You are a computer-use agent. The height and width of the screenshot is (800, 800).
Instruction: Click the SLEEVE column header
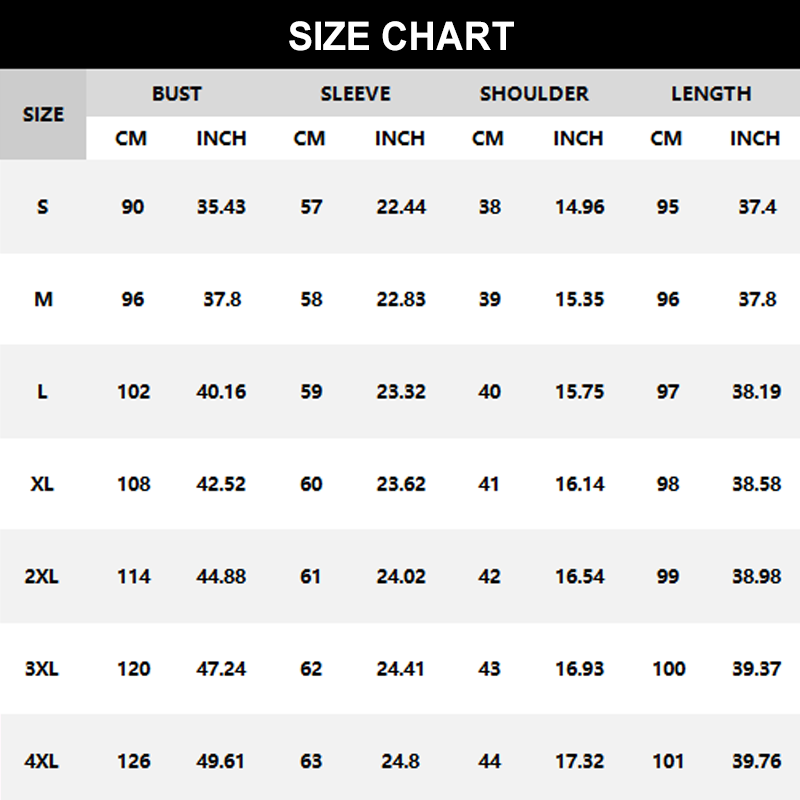click(x=355, y=94)
